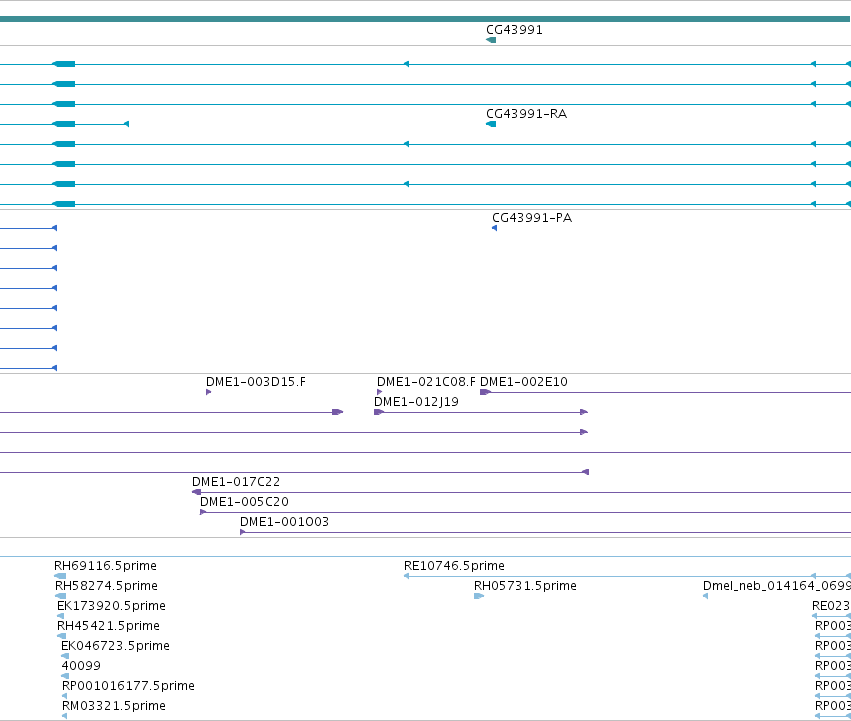Click the EK046723.5prime EST glyph
Viewport: 851px width, 721px height.
(65, 656)
